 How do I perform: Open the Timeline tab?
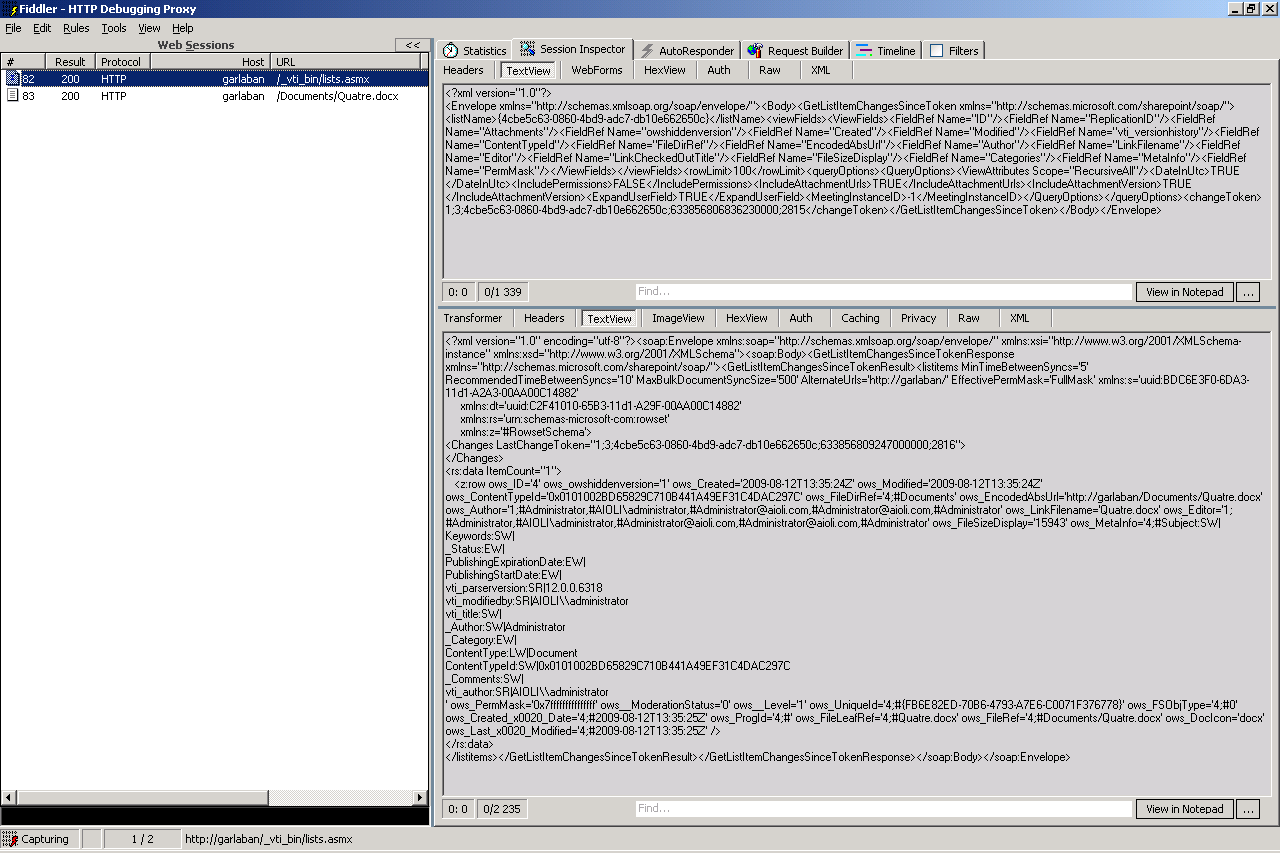885,51
